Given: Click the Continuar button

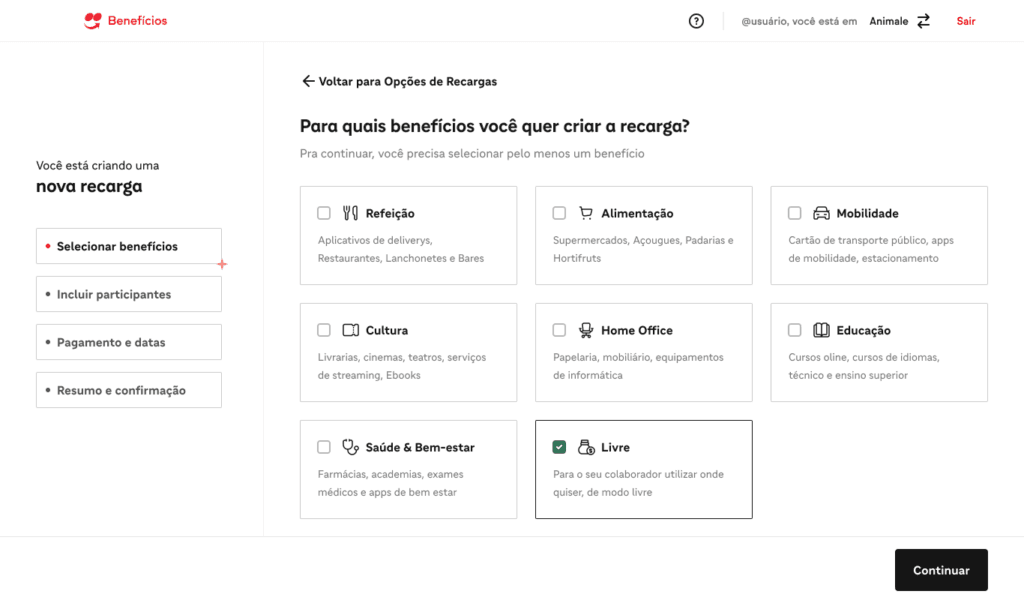Looking at the screenshot, I should [x=941, y=570].
